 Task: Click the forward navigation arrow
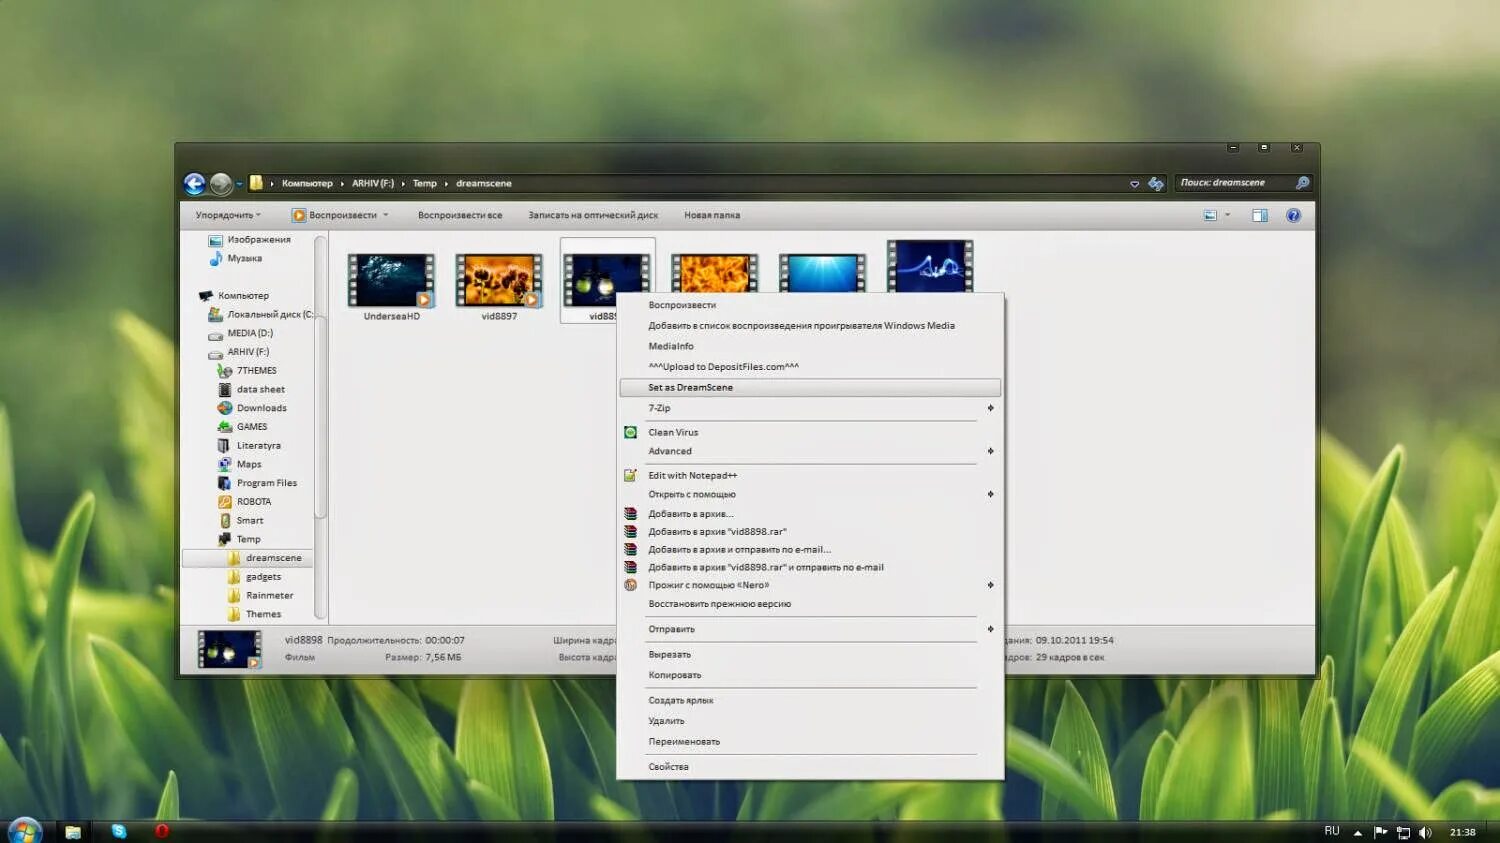tap(221, 184)
